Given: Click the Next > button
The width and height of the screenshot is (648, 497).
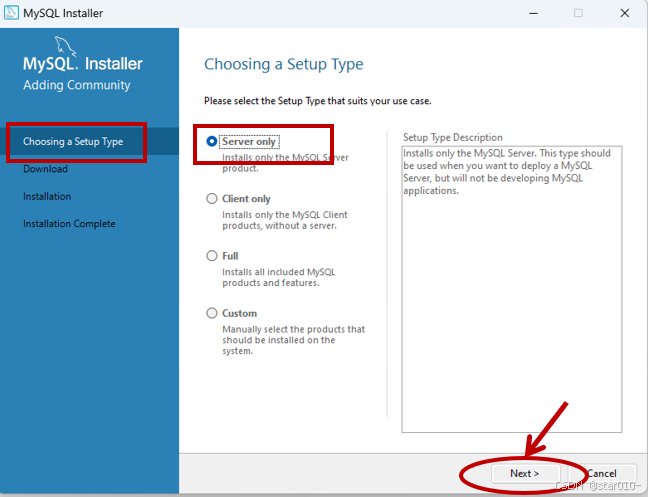Looking at the screenshot, I should pos(525,473).
